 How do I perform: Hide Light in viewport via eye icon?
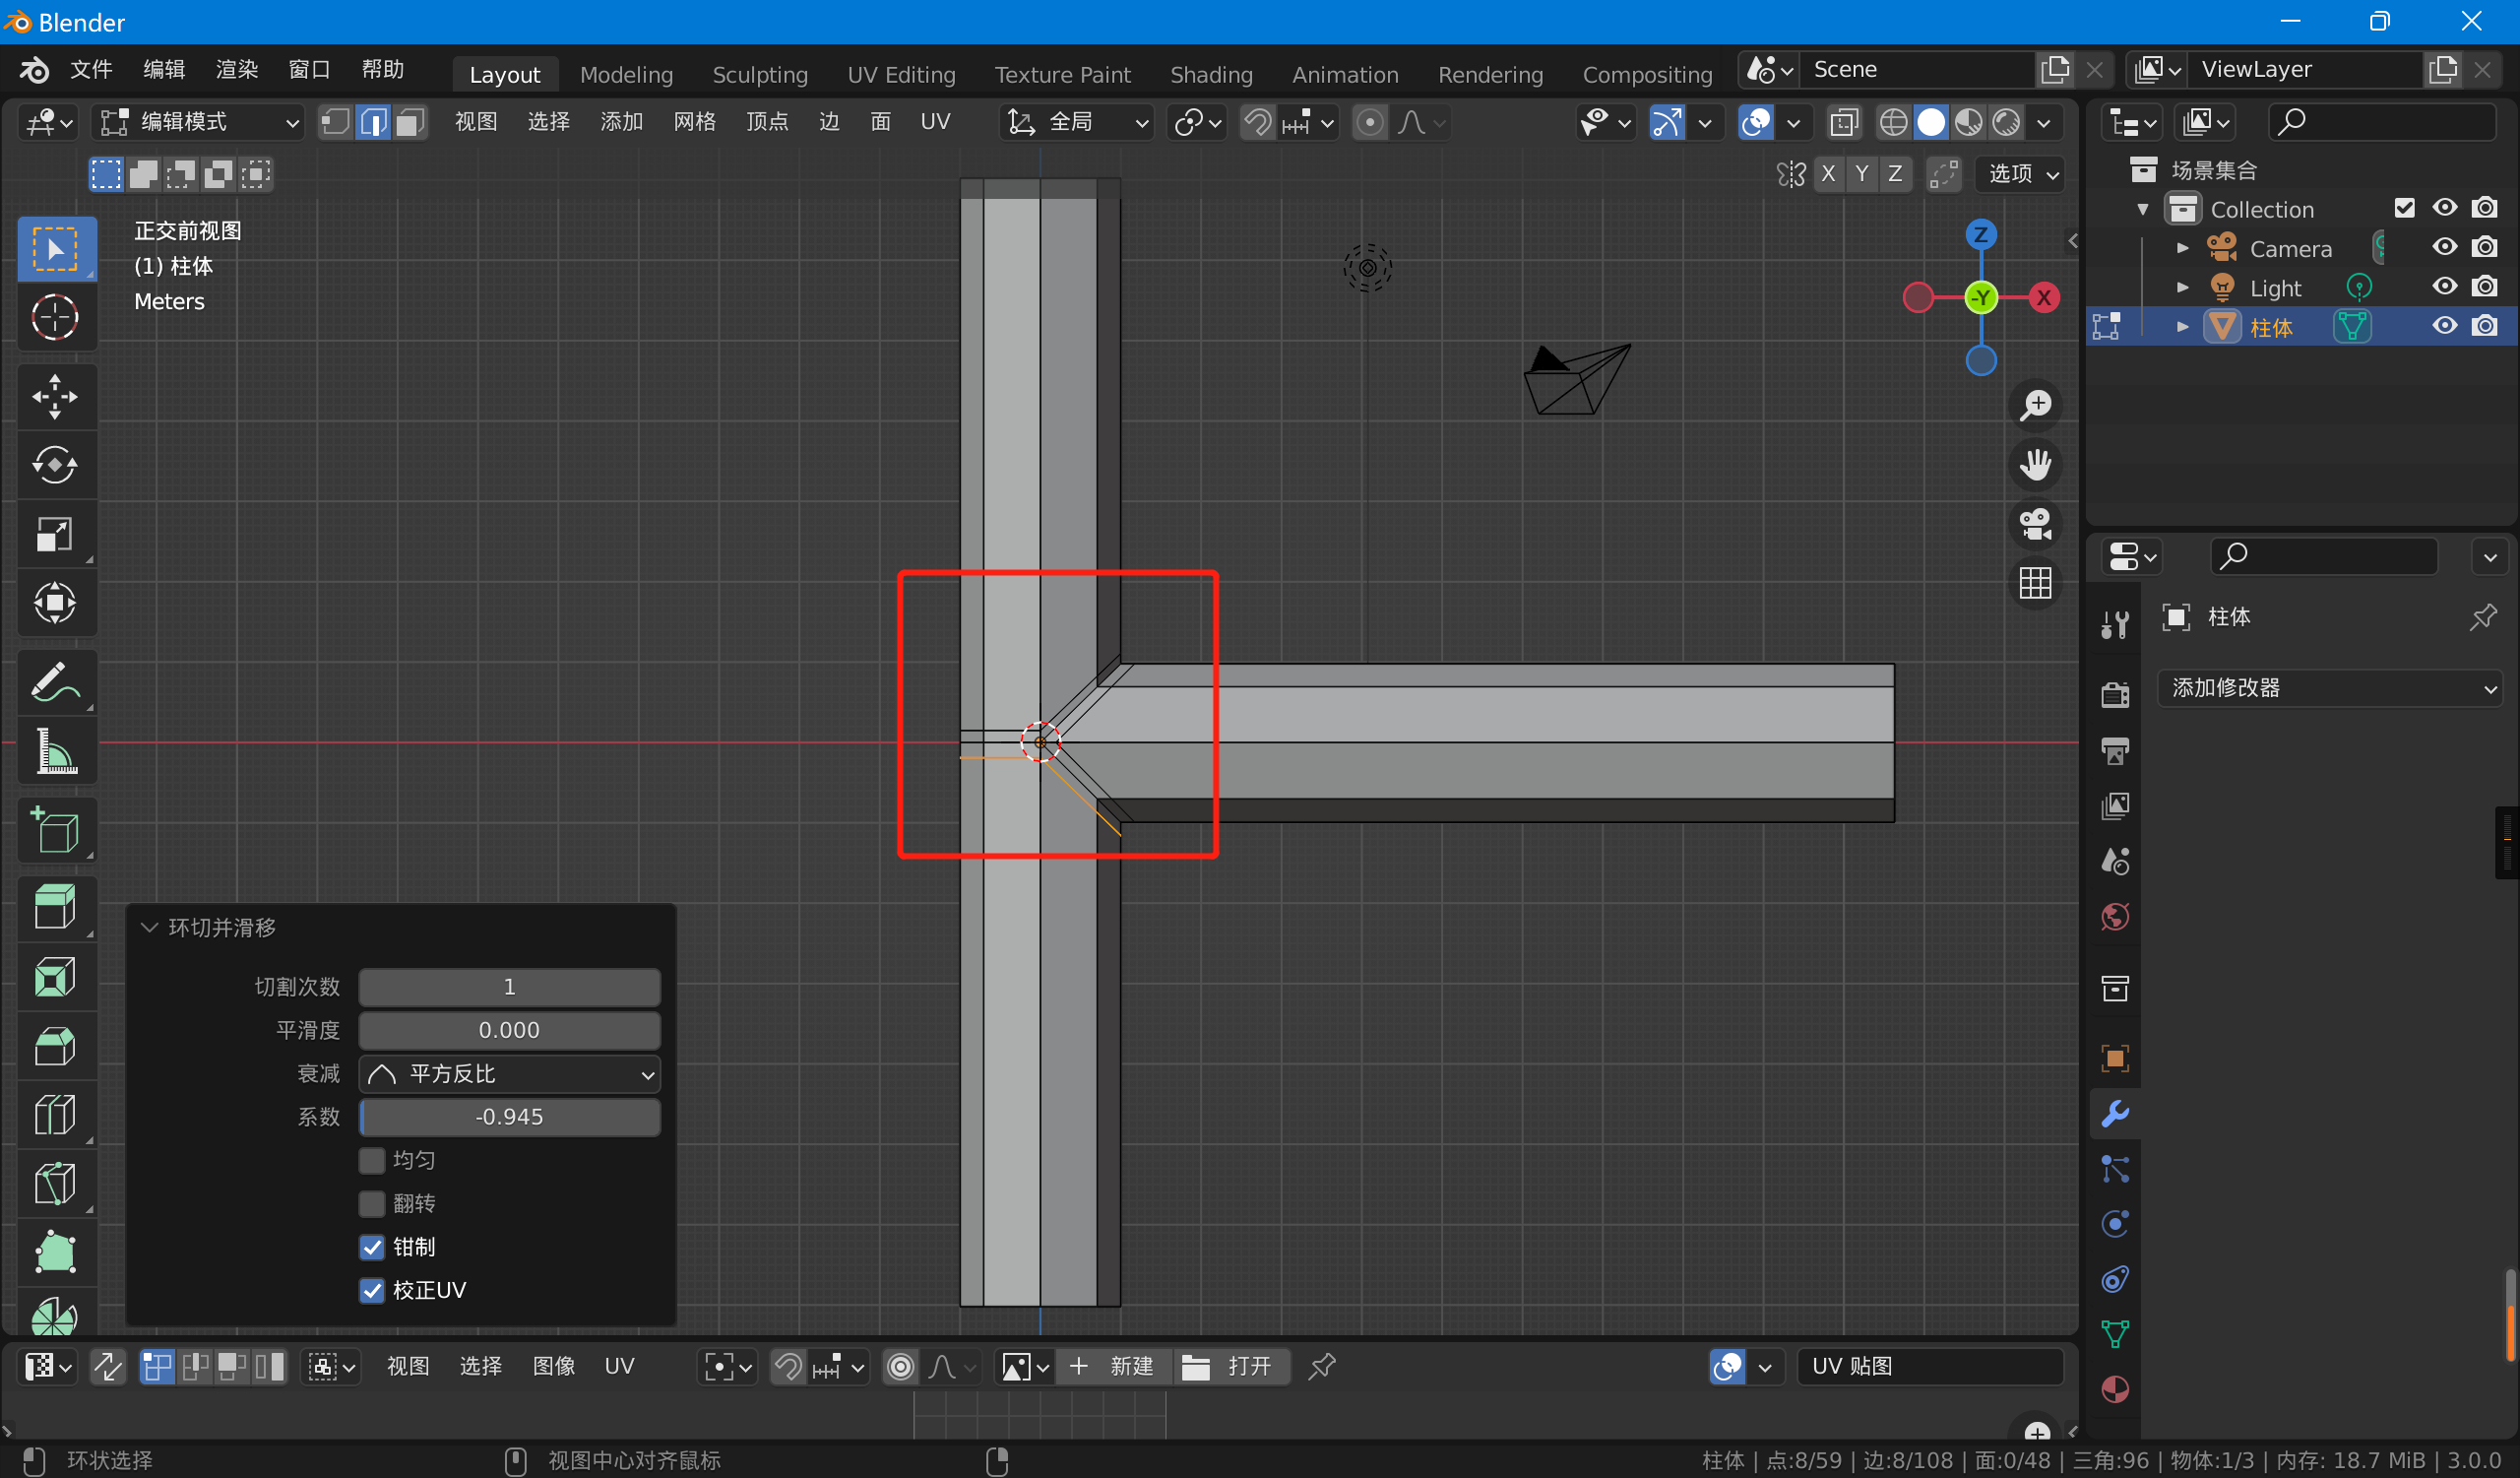coord(2444,287)
